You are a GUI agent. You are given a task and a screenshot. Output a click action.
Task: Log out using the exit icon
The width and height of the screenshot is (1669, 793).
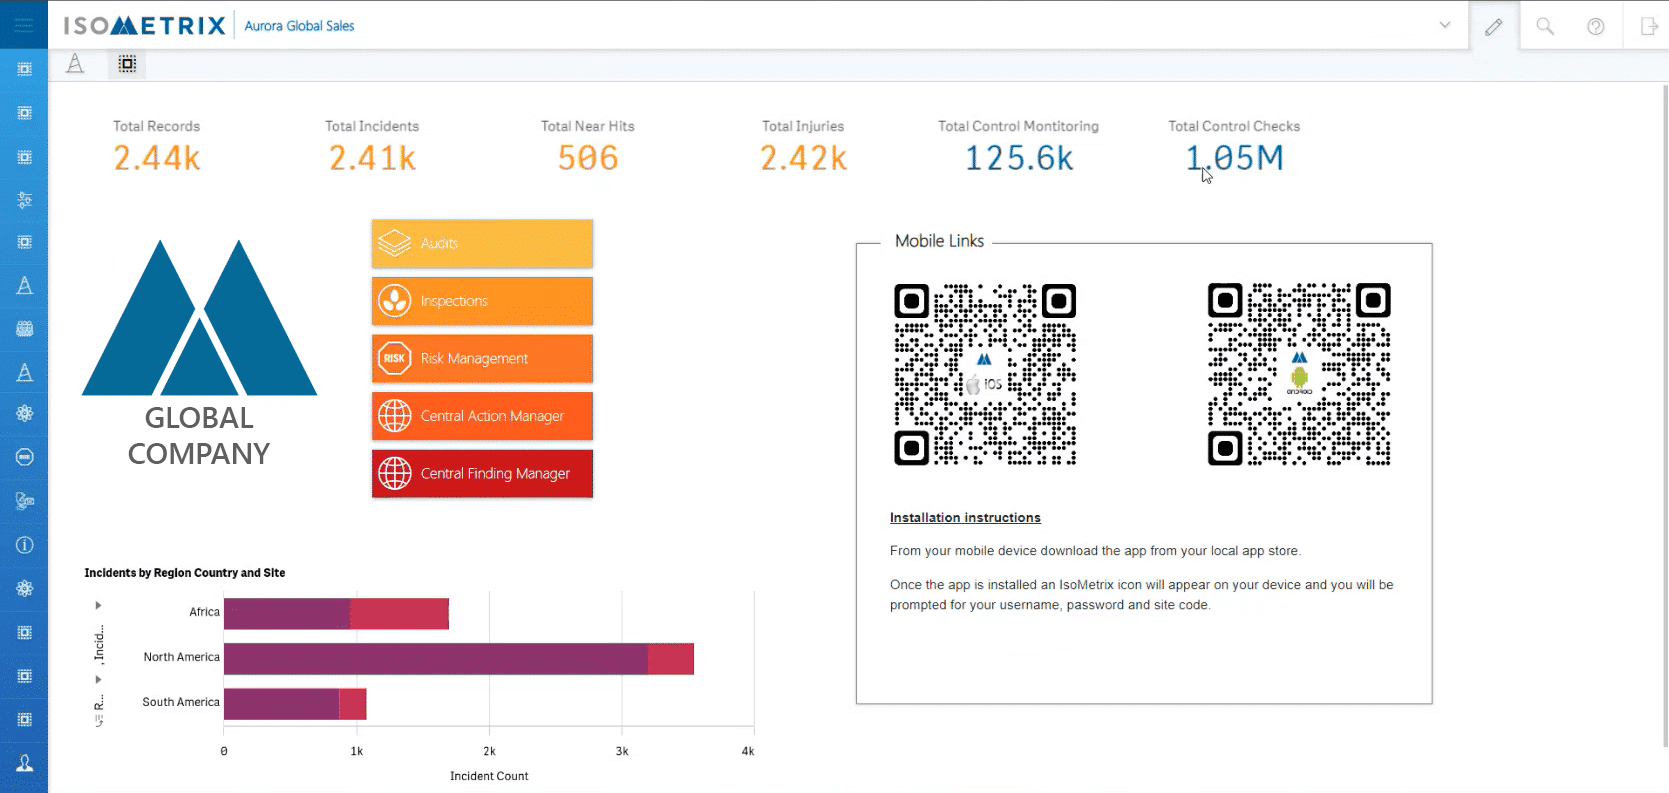pos(1649,27)
